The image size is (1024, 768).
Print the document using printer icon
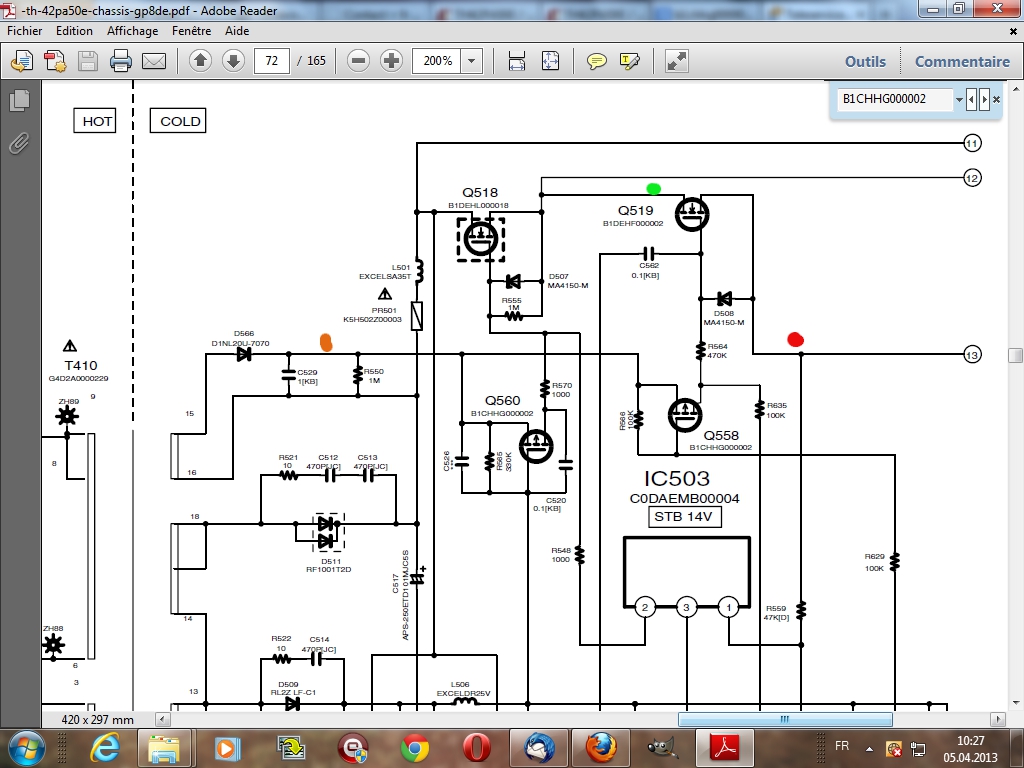[121, 61]
